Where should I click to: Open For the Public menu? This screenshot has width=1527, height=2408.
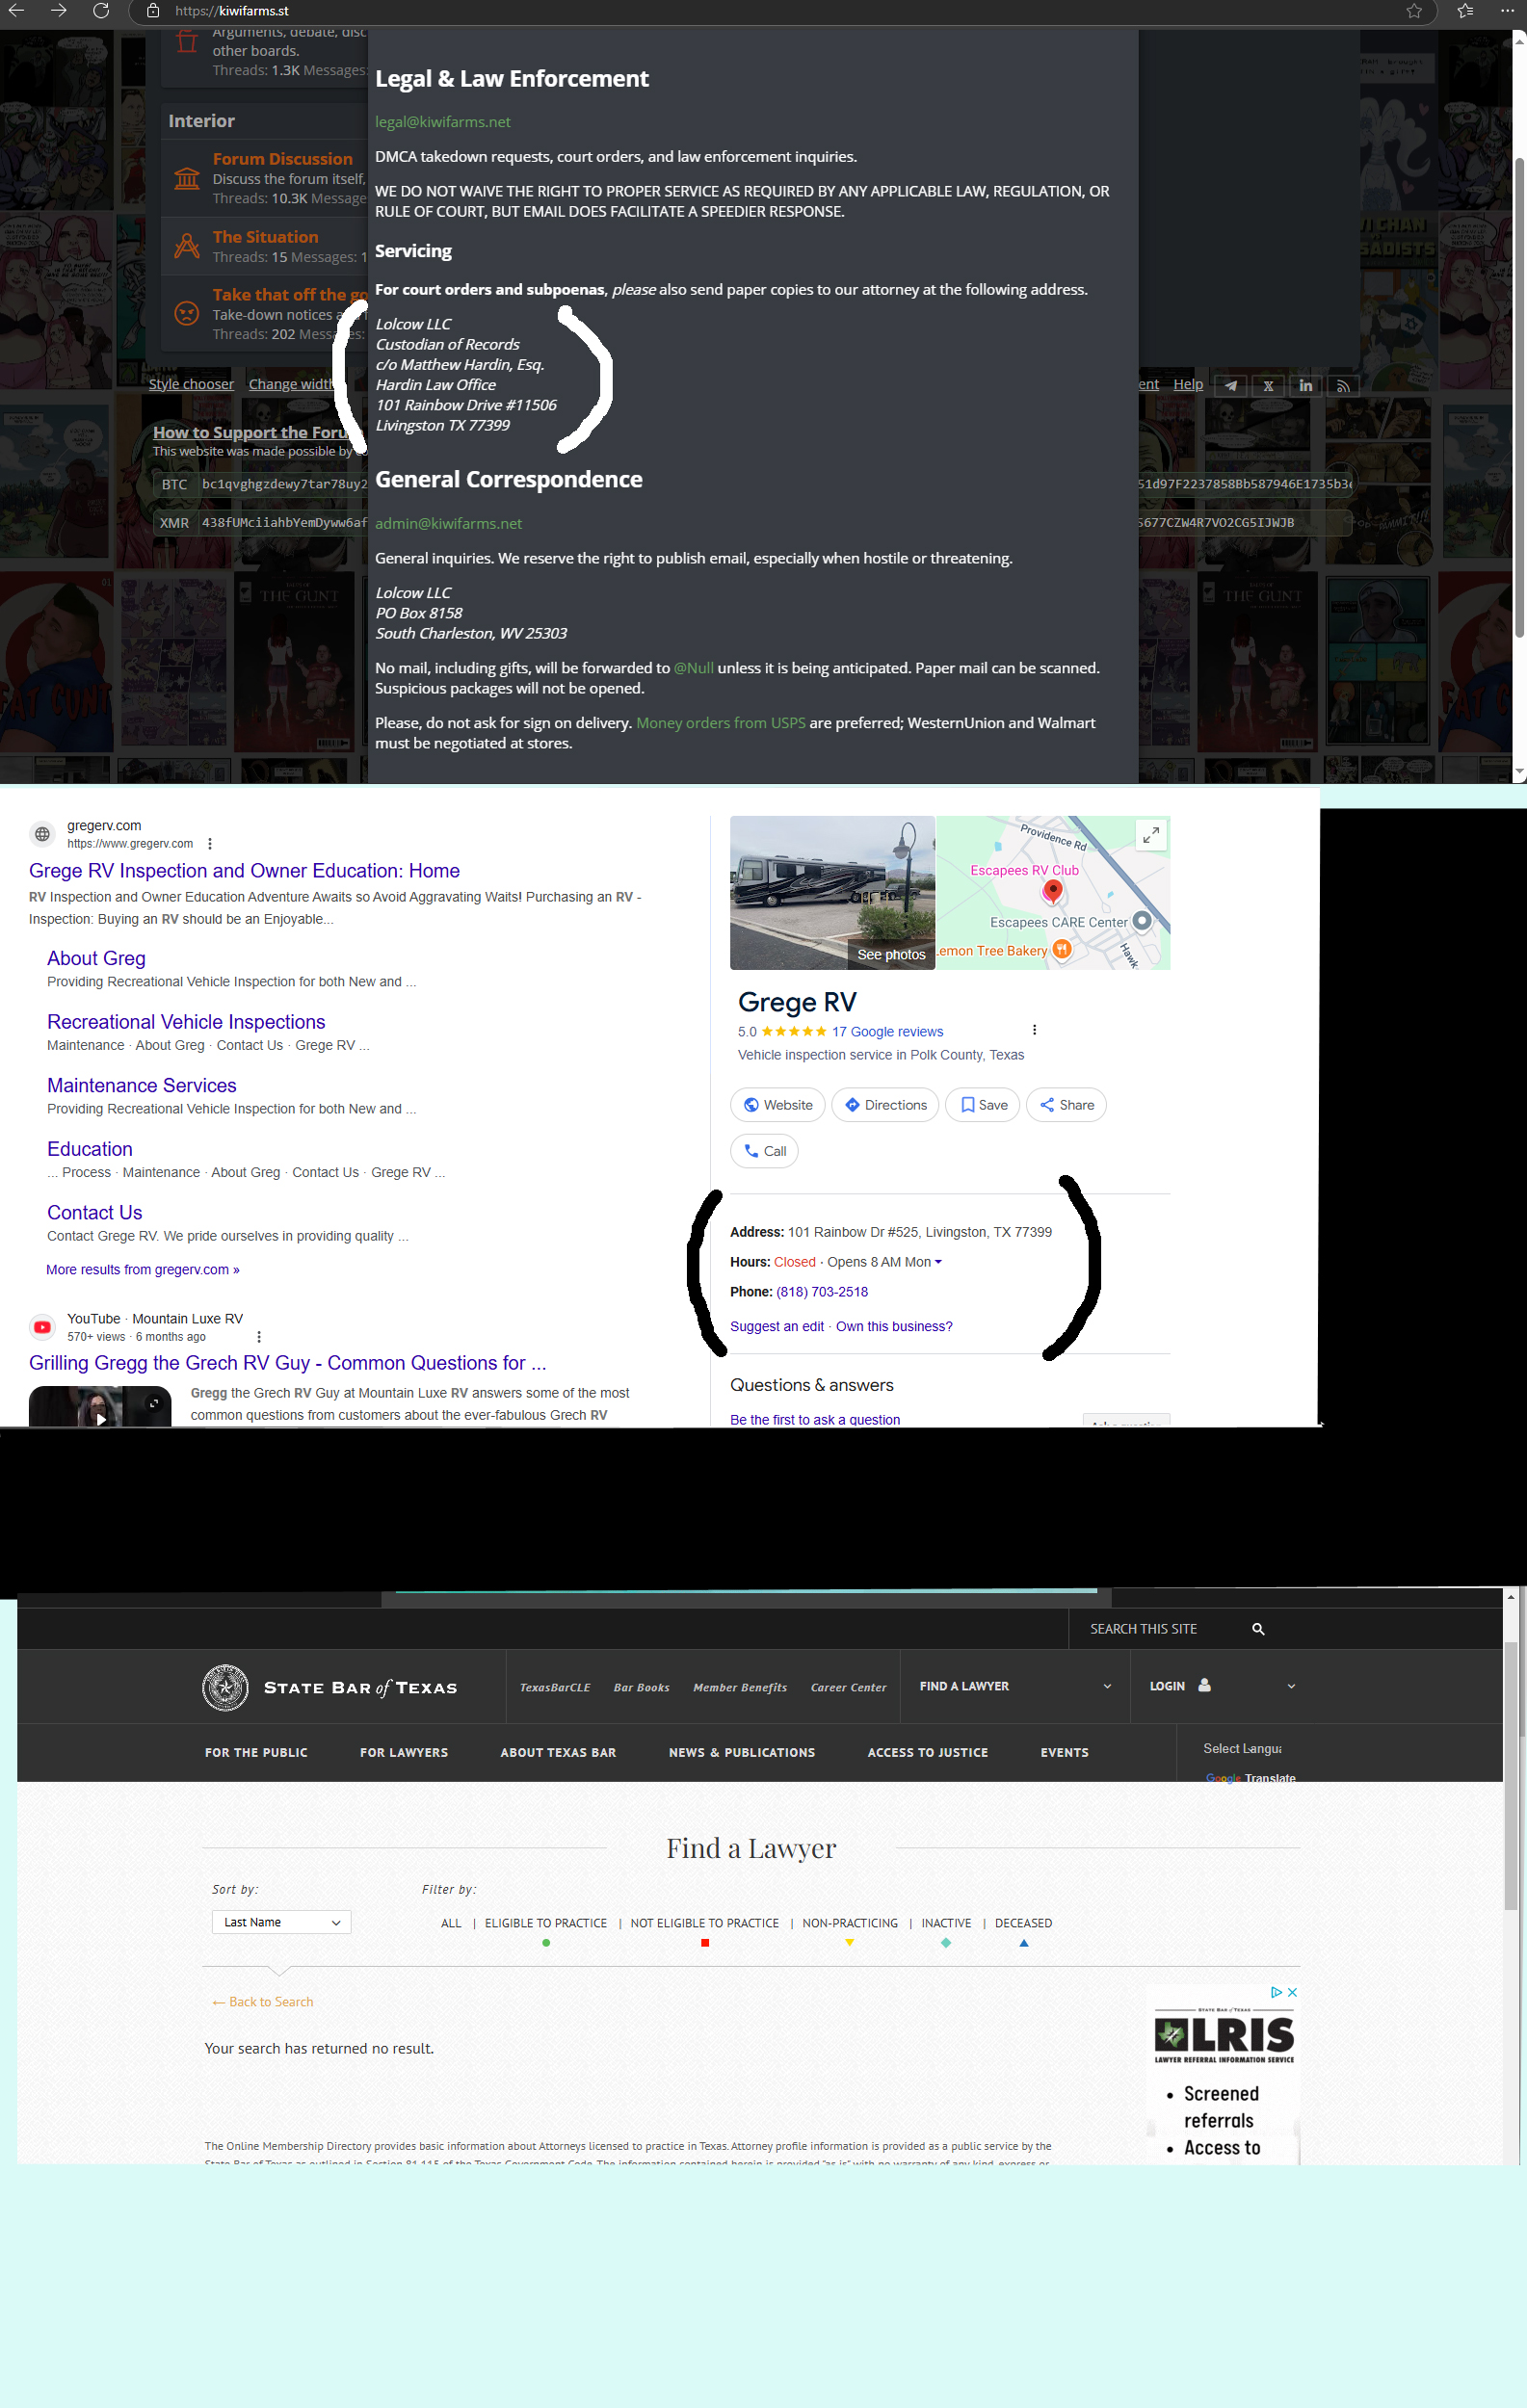pos(256,1752)
